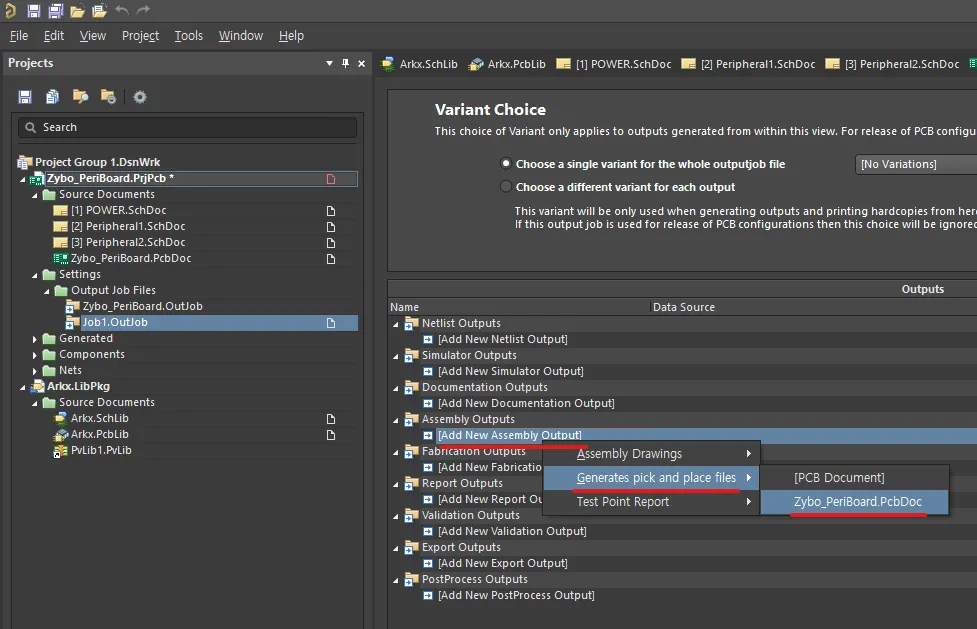This screenshot has width=977, height=629.
Task: Choose Zybo_PeriBoard.PcbDoc from submenu
Action: click(857, 502)
